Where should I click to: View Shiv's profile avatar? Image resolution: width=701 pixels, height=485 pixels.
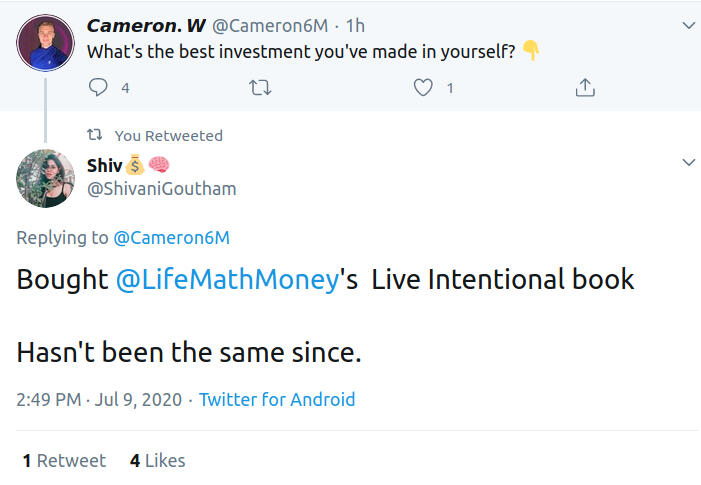point(46,180)
